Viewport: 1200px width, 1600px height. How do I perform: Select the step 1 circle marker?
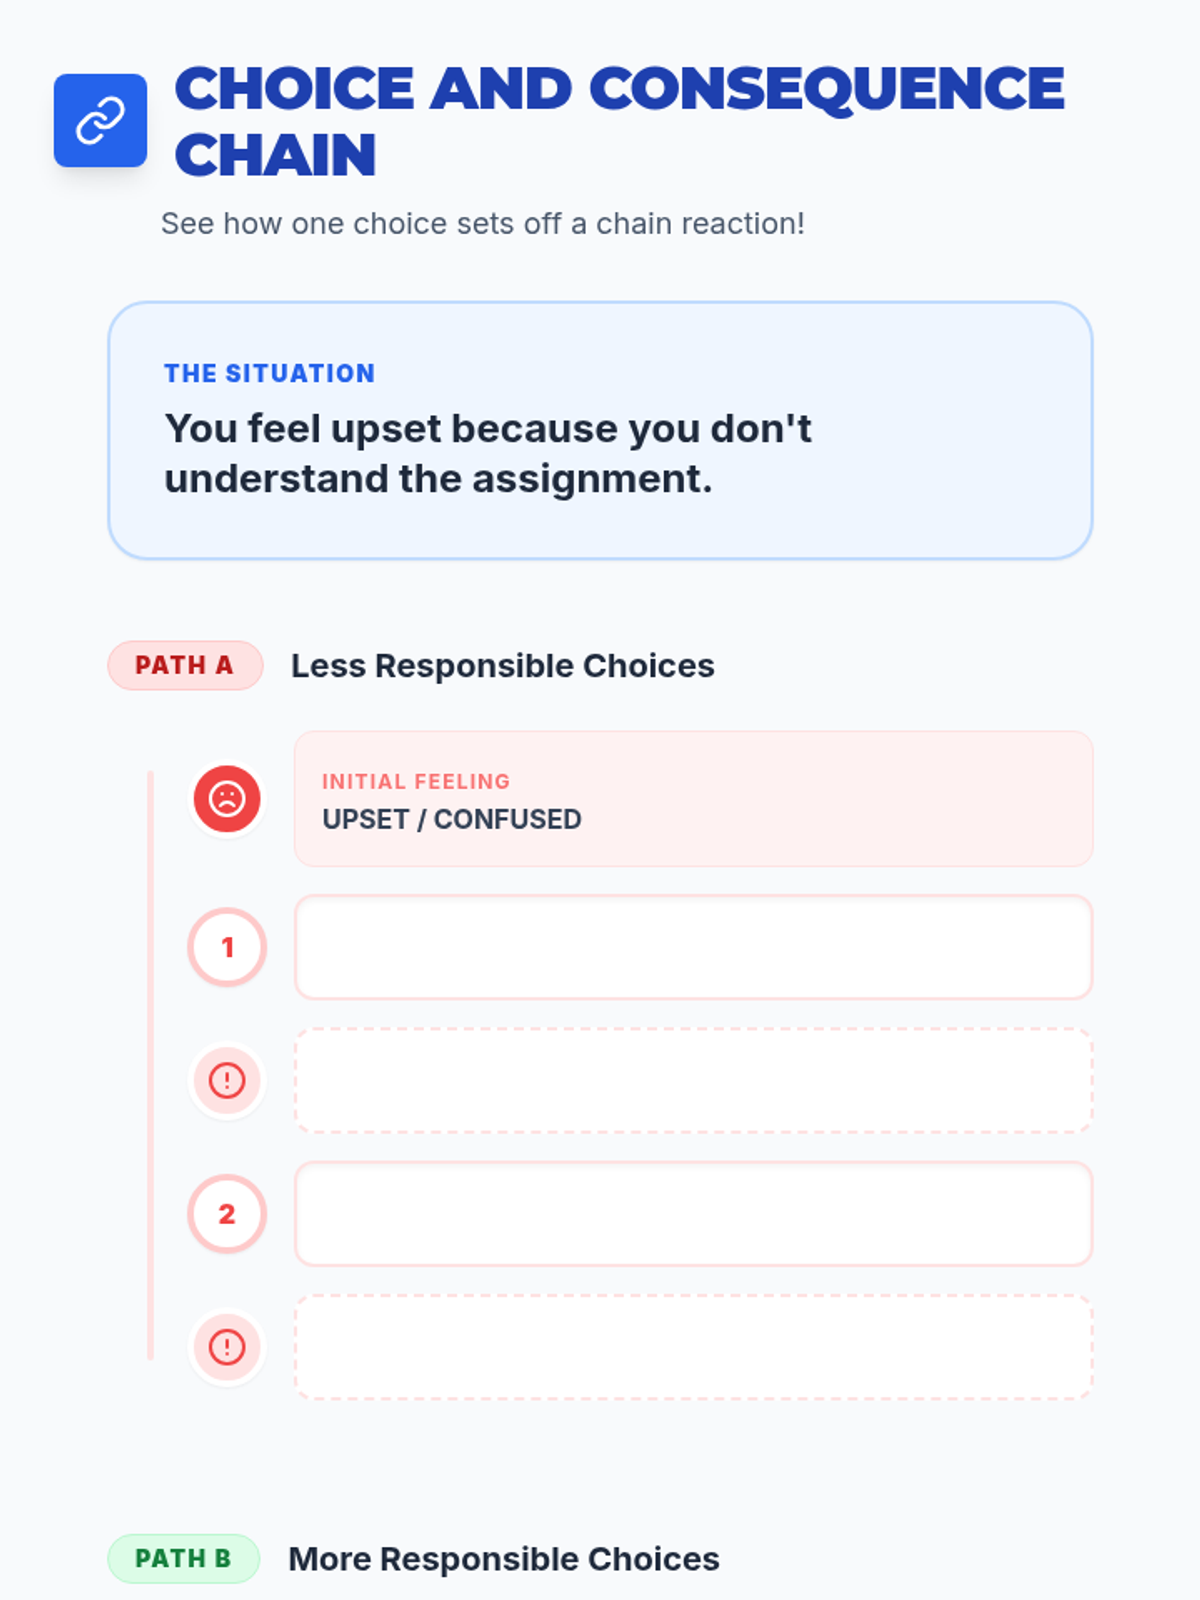click(227, 947)
